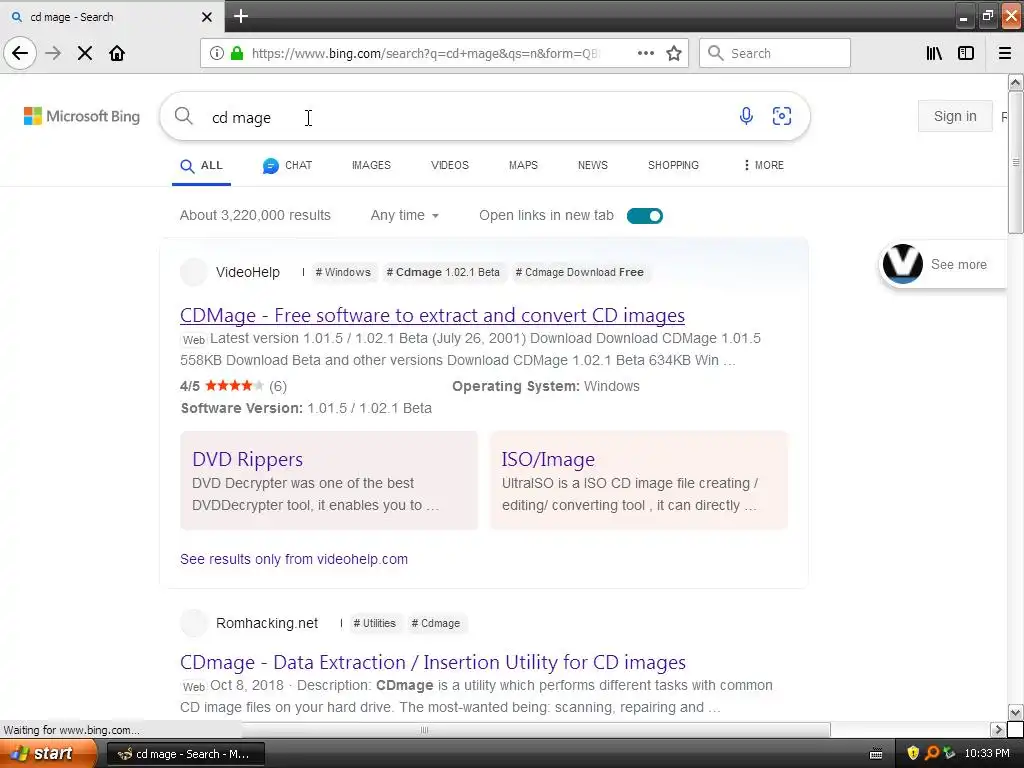Click the forward navigation arrow
1024x768 pixels.
coord(53,53)
